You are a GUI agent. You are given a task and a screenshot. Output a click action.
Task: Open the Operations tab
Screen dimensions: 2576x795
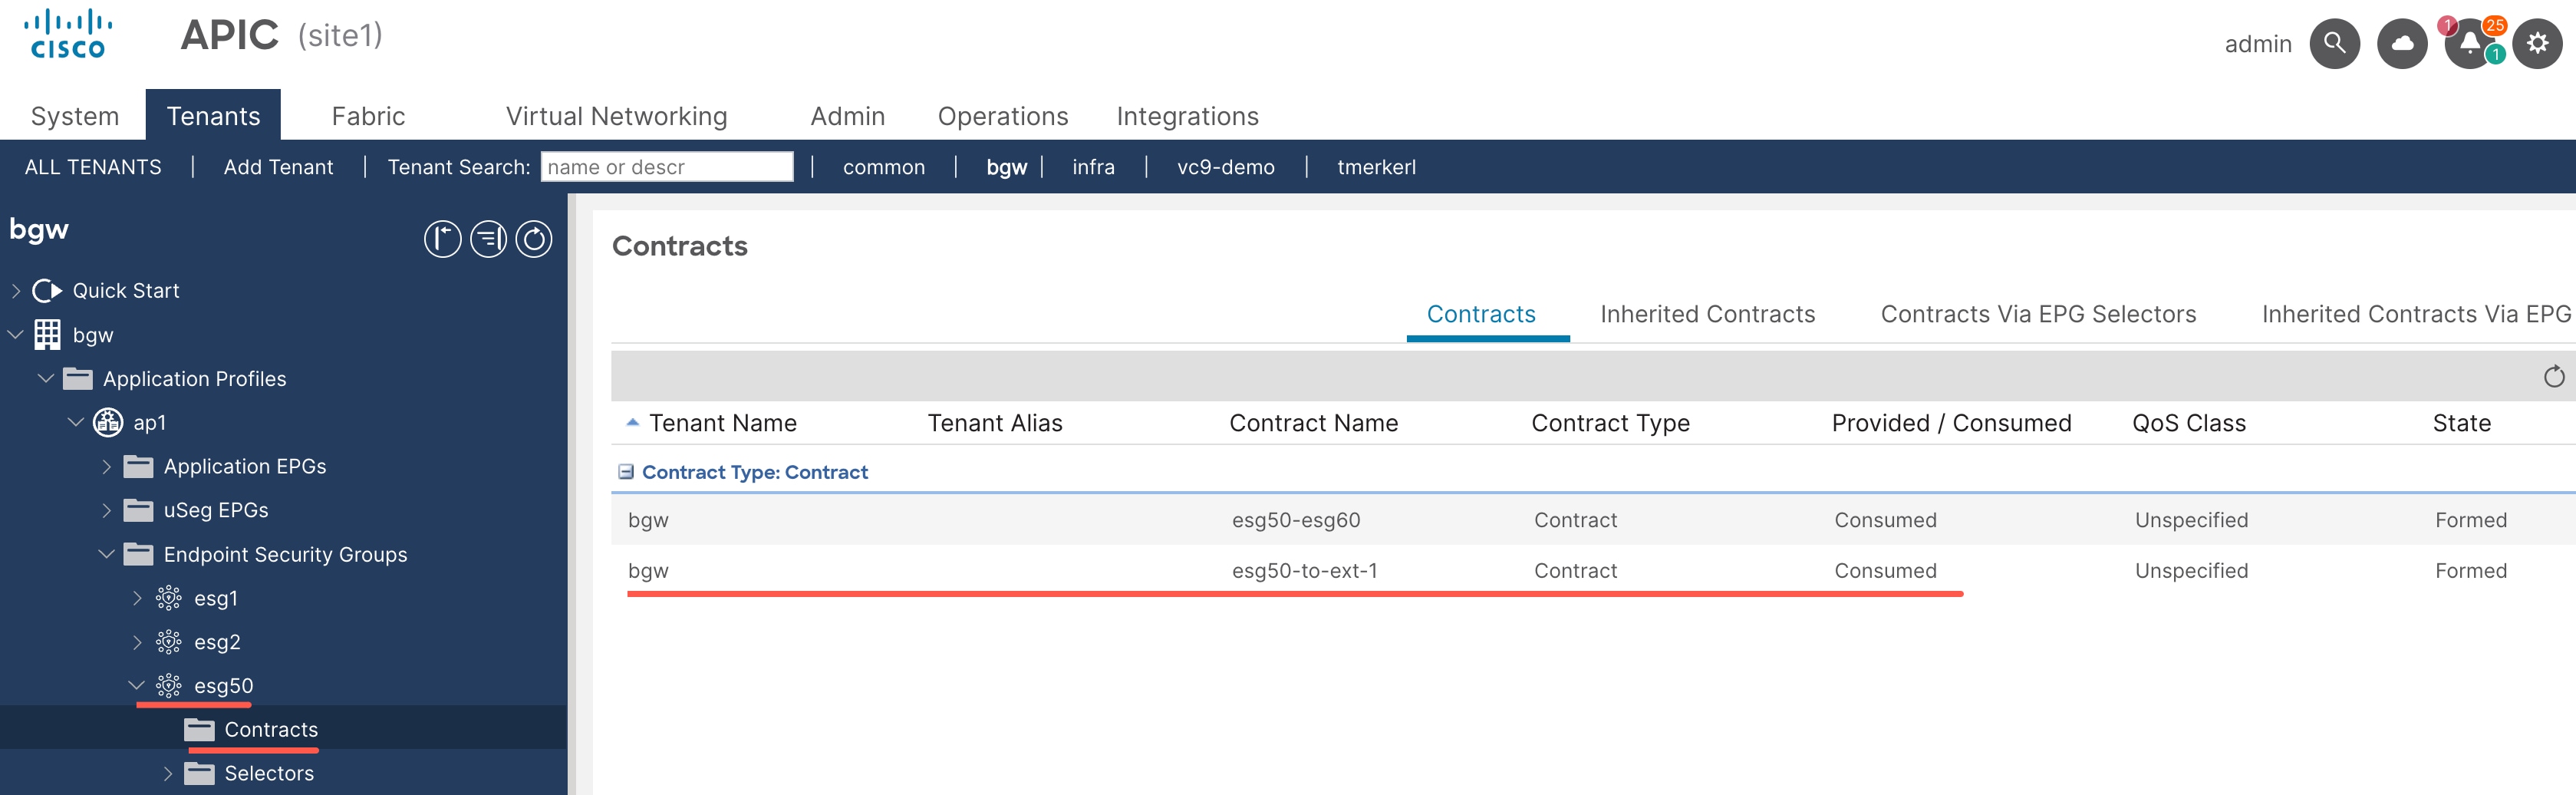click(x=1003, y=116)
